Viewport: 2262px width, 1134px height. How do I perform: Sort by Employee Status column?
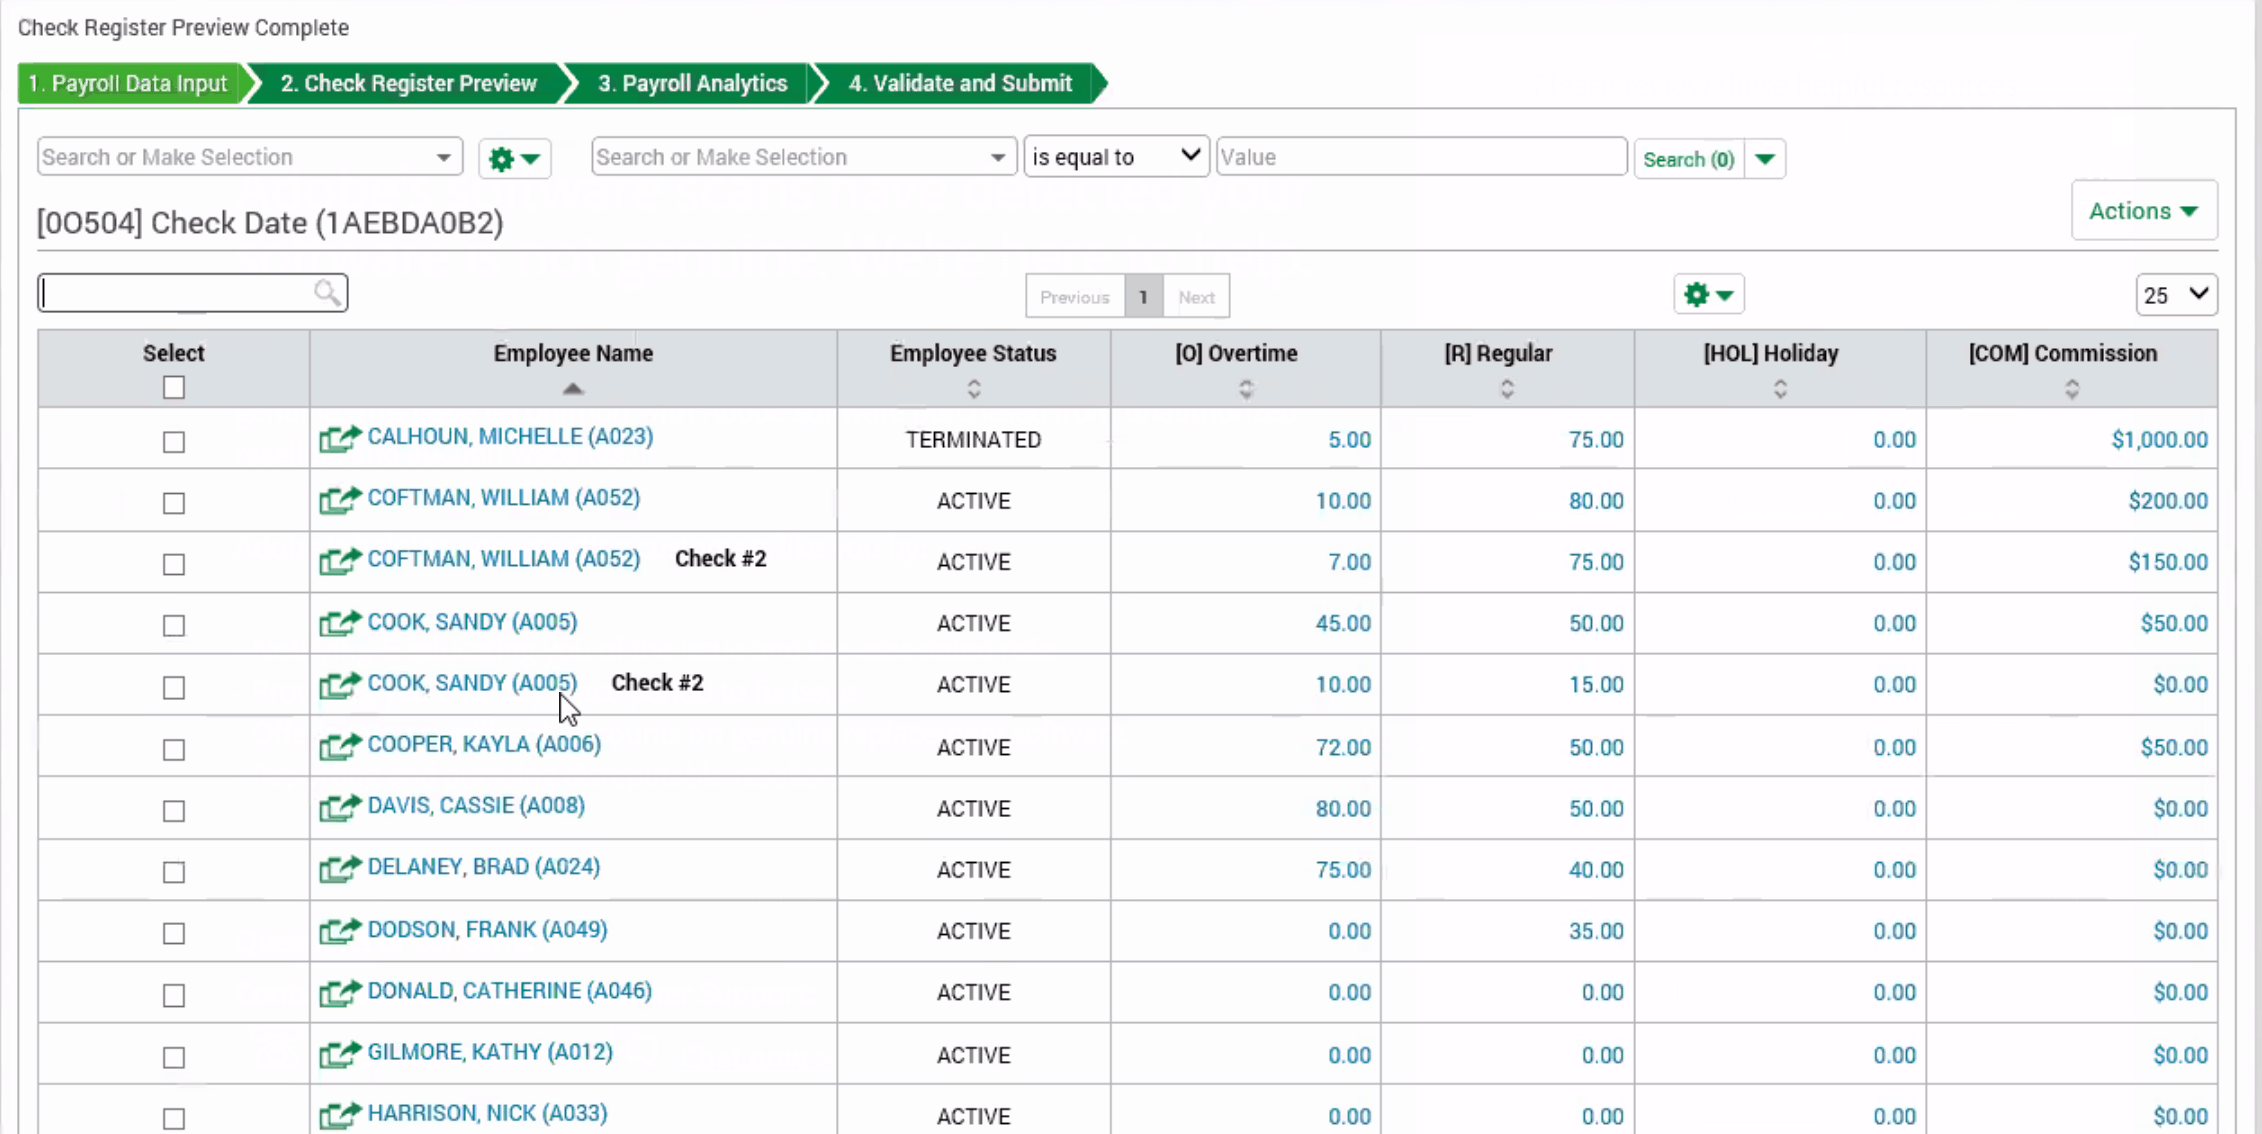pyautogui.click(x=974, y=389)
